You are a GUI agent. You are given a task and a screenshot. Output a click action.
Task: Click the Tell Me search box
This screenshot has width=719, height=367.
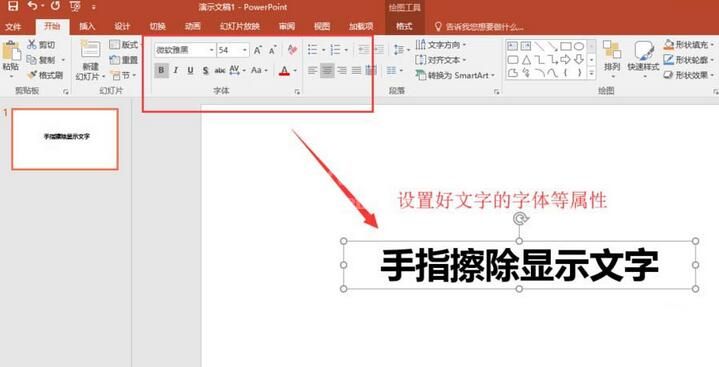479,27
